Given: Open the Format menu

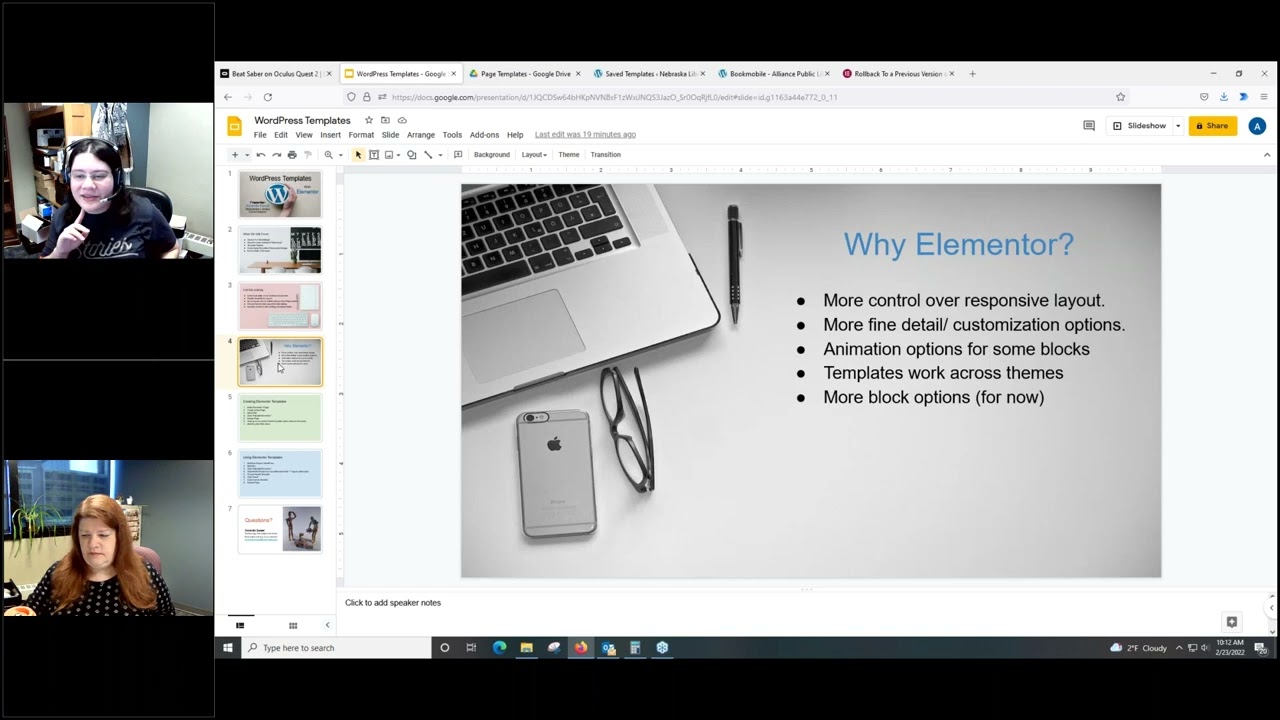Looking at the screenshot, I should click(x=361, y=135).
